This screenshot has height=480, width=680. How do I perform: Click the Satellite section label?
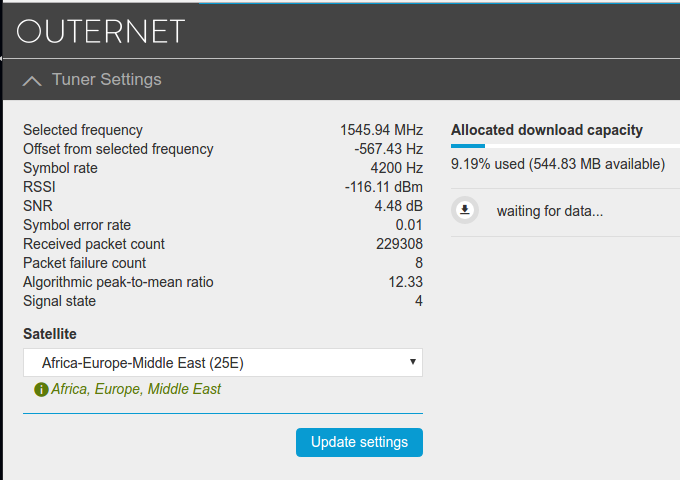tap(50, 334)
